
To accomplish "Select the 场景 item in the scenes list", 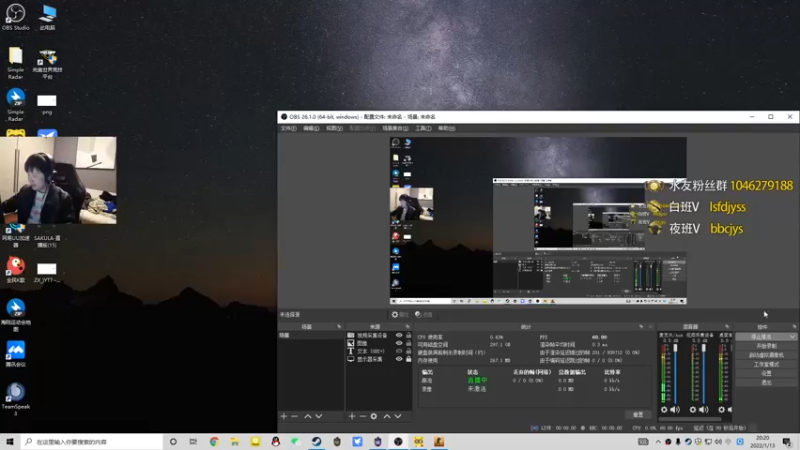I will tap(311, 335).
